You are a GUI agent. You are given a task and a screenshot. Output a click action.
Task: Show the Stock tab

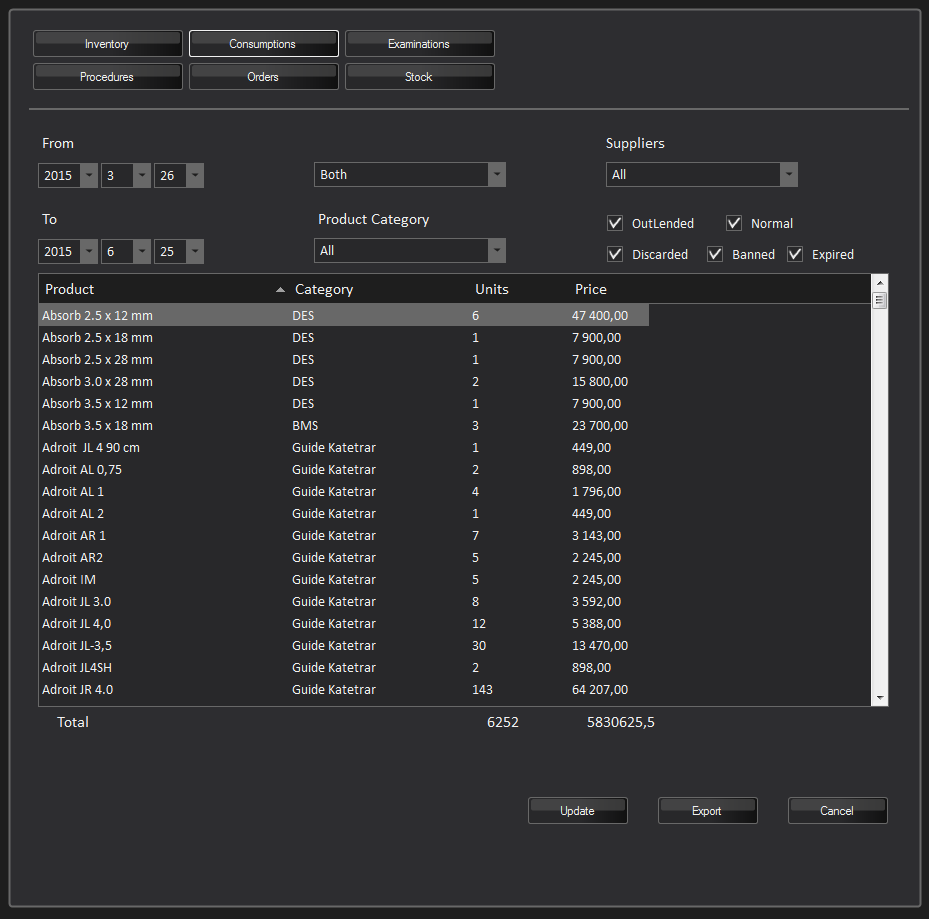coord(419,77)
